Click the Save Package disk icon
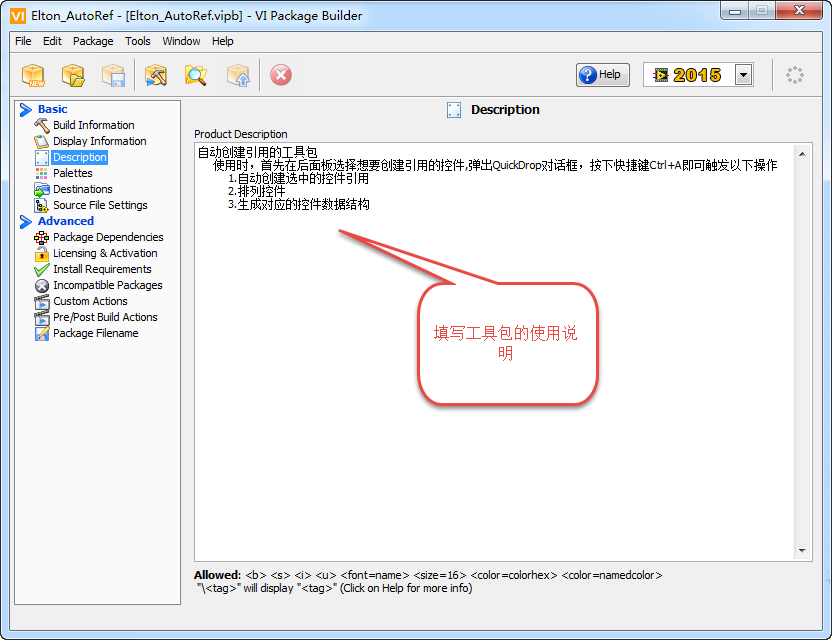Image resolution: width=832 pixels, height=640 pixels. pos(113,75)
